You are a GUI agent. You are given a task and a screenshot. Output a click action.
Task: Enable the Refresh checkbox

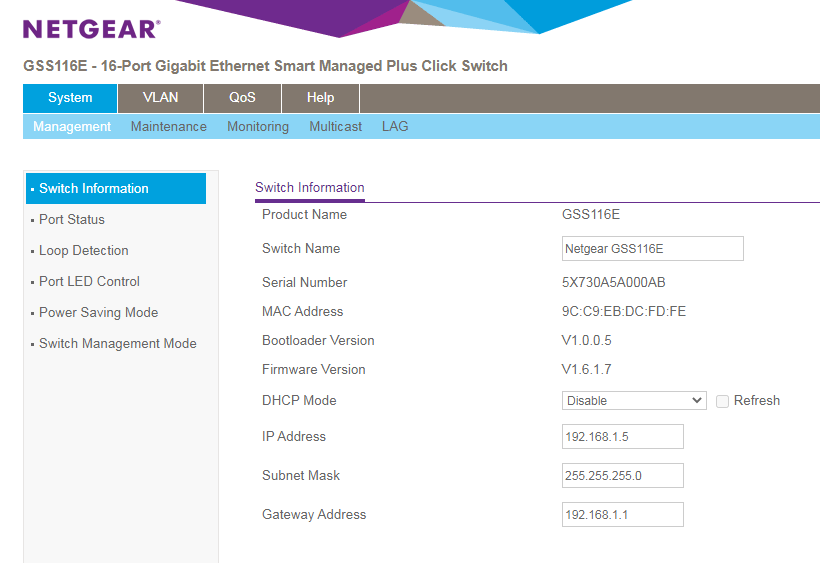[x=722, y=401]
